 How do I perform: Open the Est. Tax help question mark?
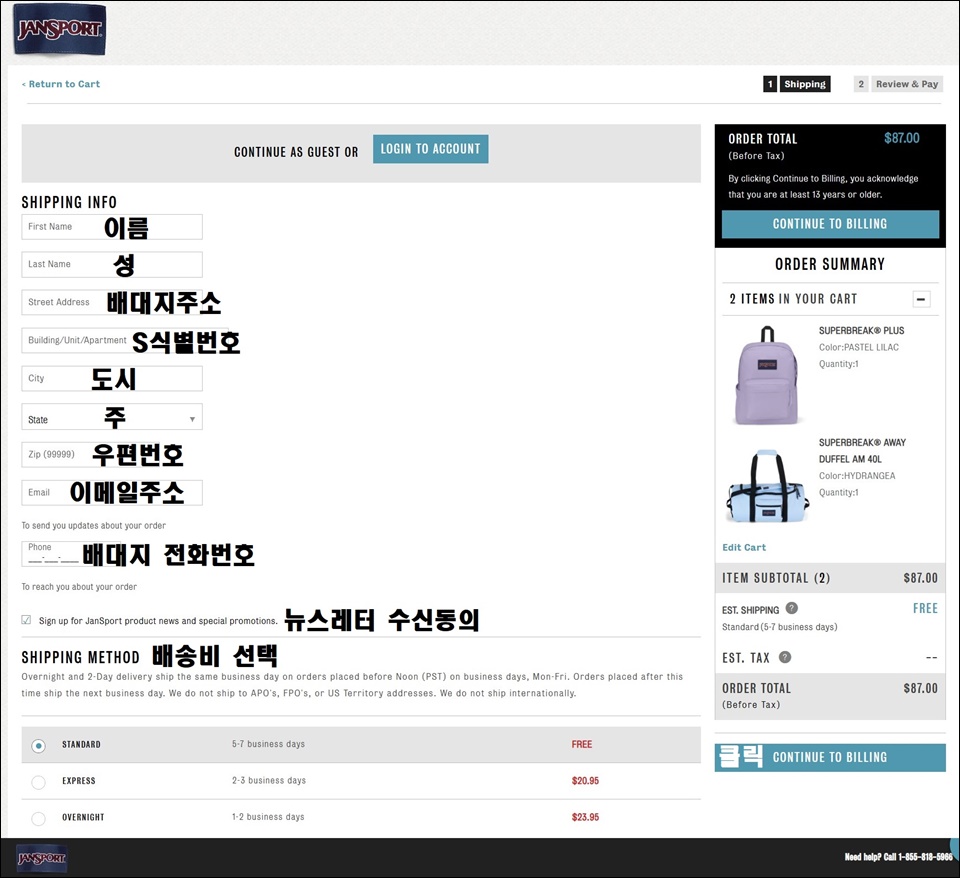[785, 657]
